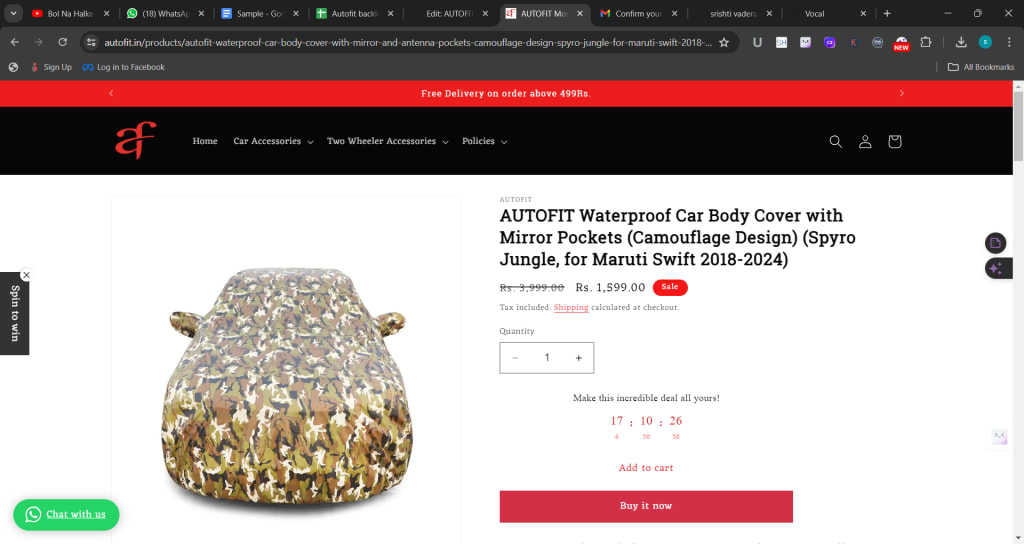Increase quantity with plus button
Screen dimensions: 1024x544
[x=579, y=358]
